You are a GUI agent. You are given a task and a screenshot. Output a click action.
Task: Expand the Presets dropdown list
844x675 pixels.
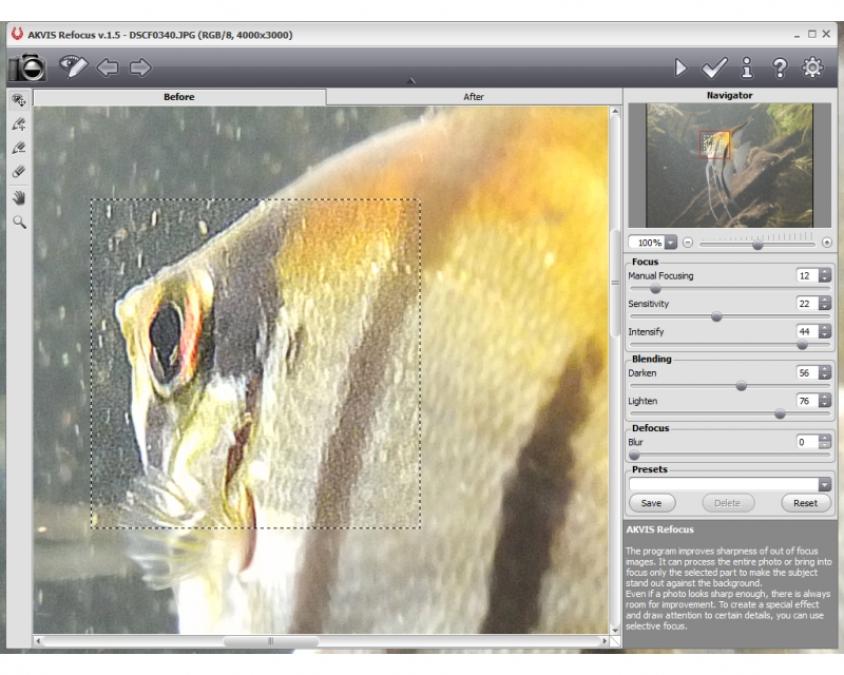pyautogui.click(x=824, y=484)
